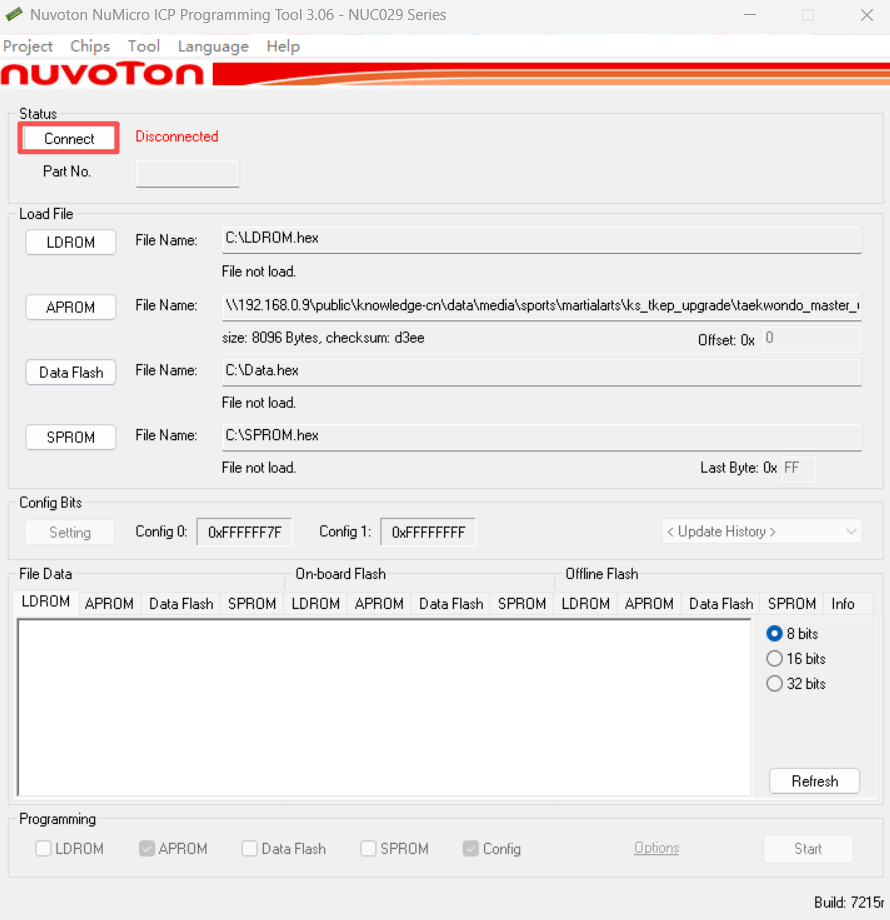
Task: Open the Info tab
Action: tap(843, 604)
